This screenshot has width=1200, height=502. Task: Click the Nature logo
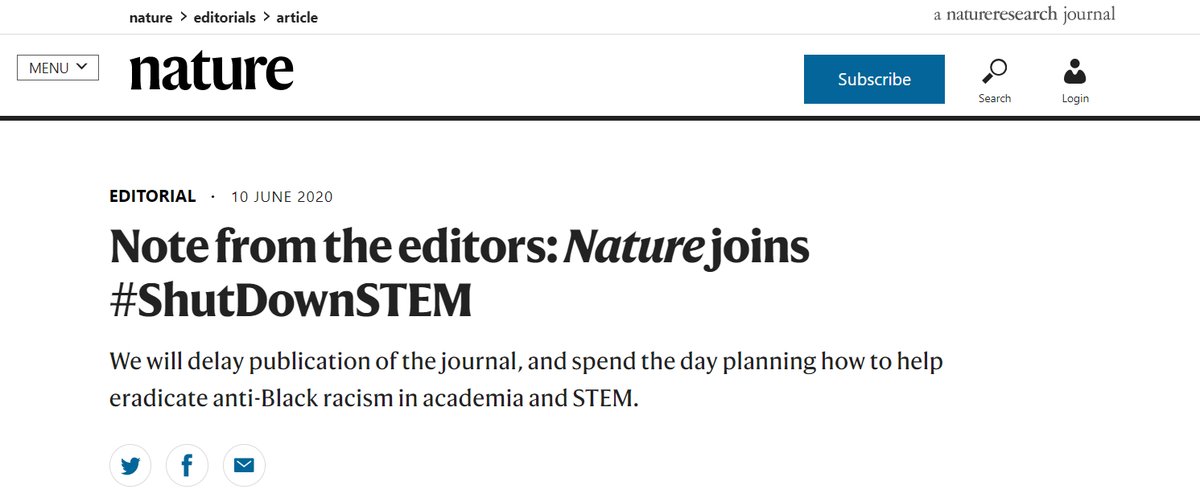[212, 71]
